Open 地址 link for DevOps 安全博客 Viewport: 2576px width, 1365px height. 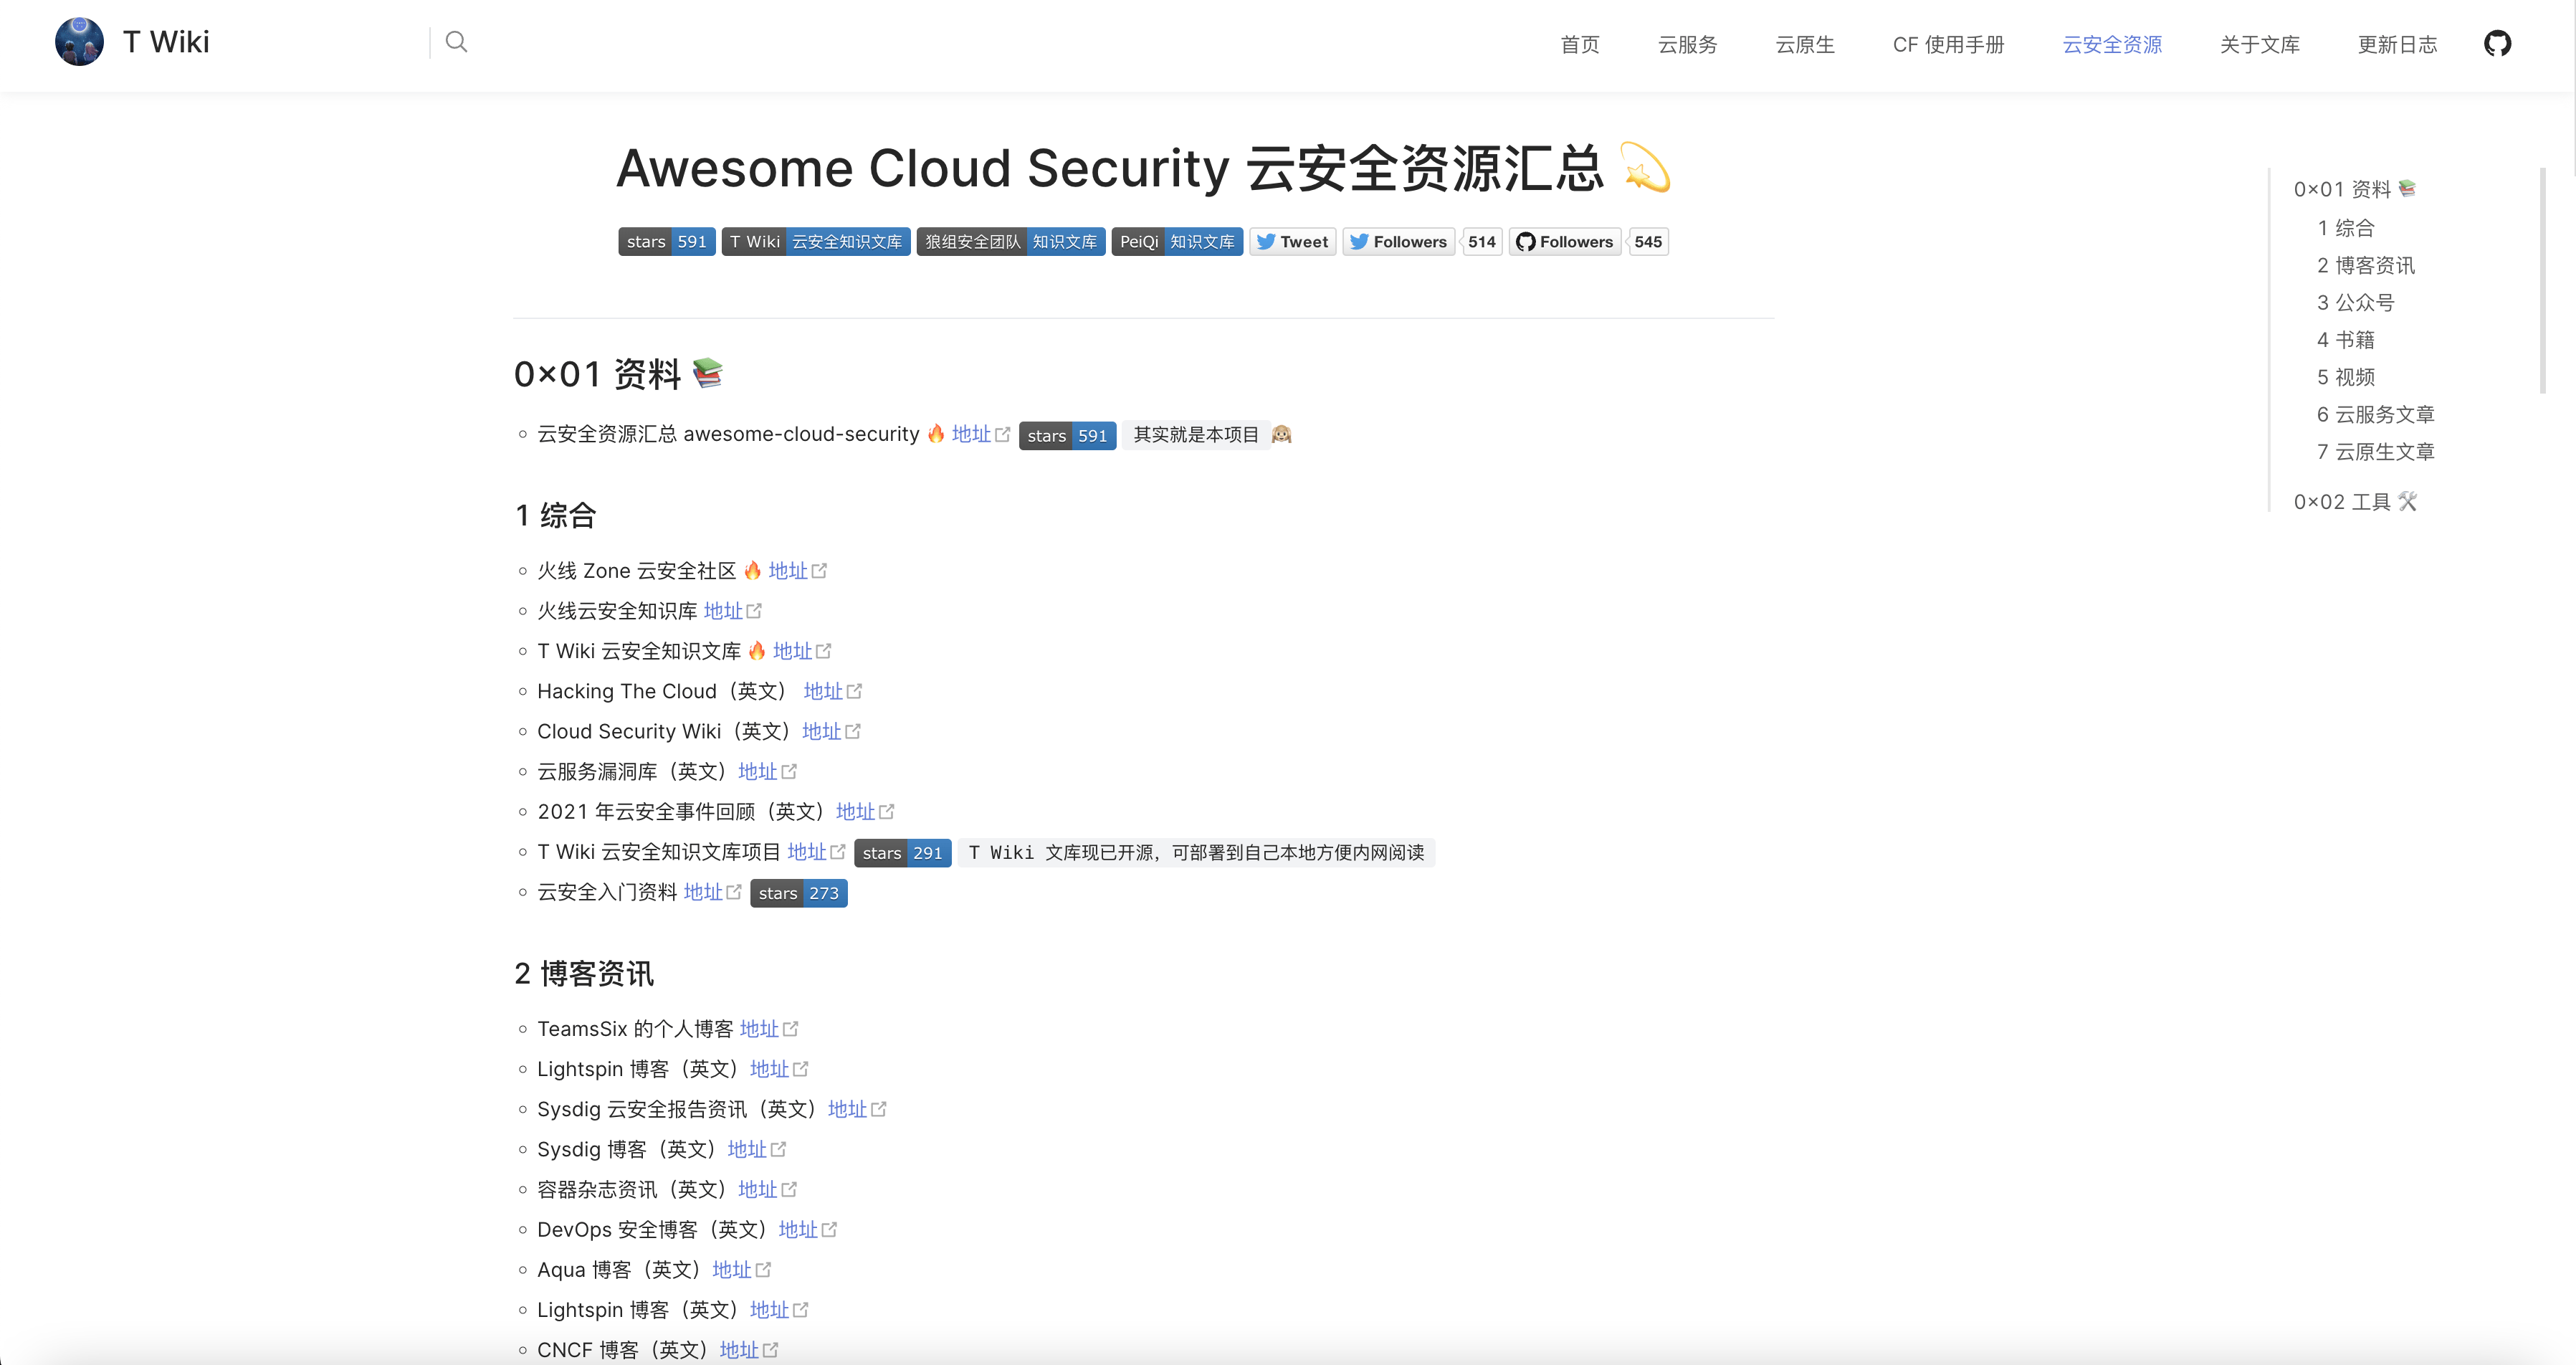(x=807, y=1229)
